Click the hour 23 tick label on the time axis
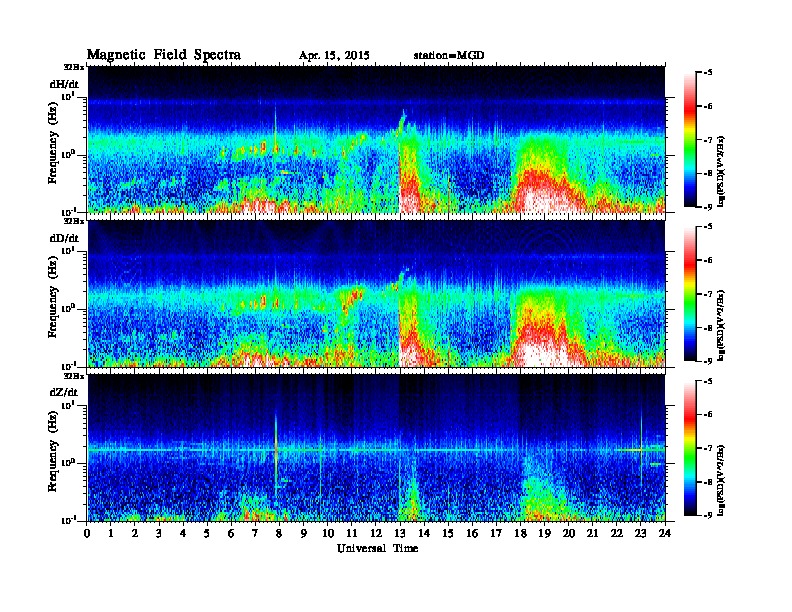The width and height of the screenshot is (792, 612). pos(641,533)
